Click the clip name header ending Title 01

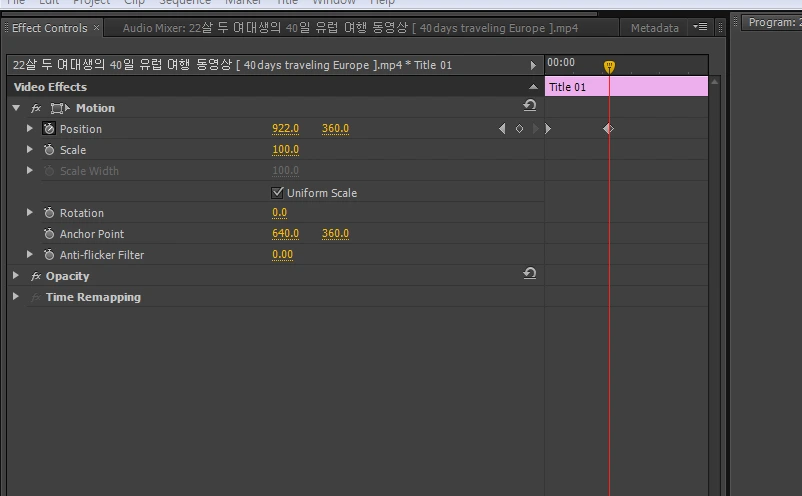pos(232,65)
